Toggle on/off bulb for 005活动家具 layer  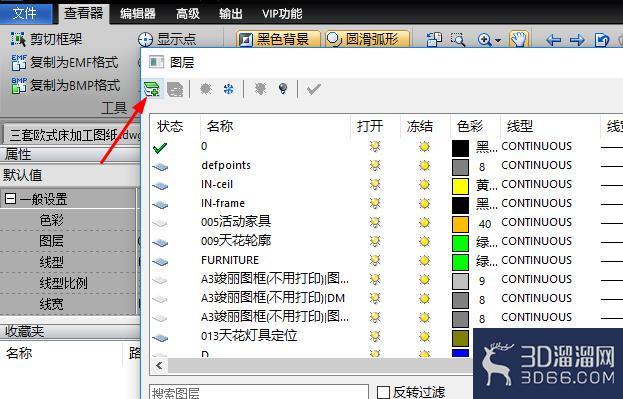tap(375, 222)
